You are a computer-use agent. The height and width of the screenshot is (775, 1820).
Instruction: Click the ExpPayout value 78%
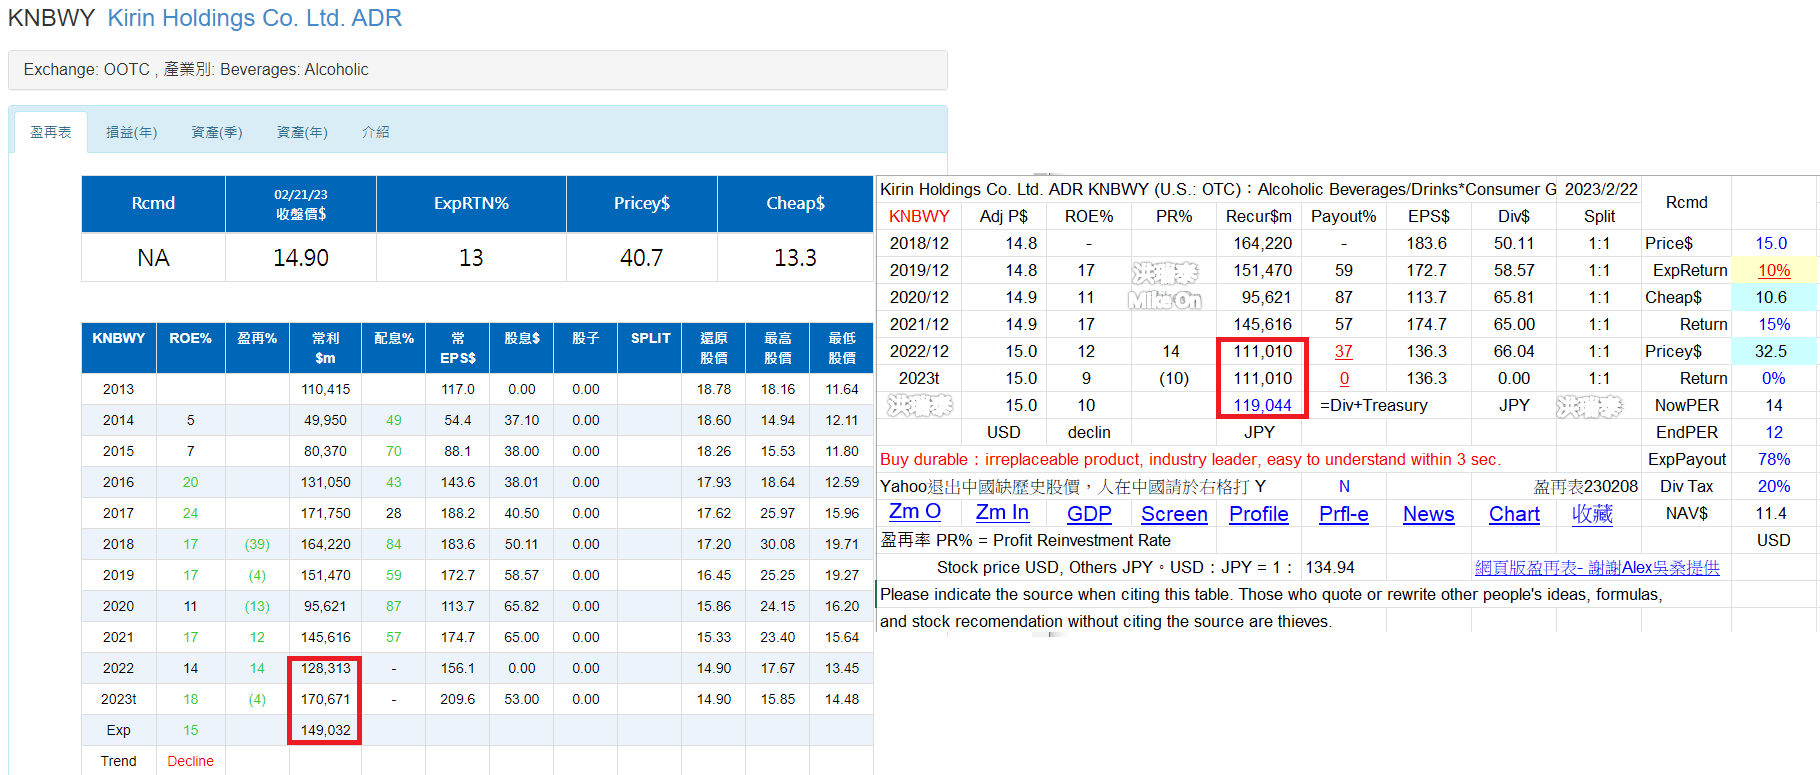(1774, 459)
